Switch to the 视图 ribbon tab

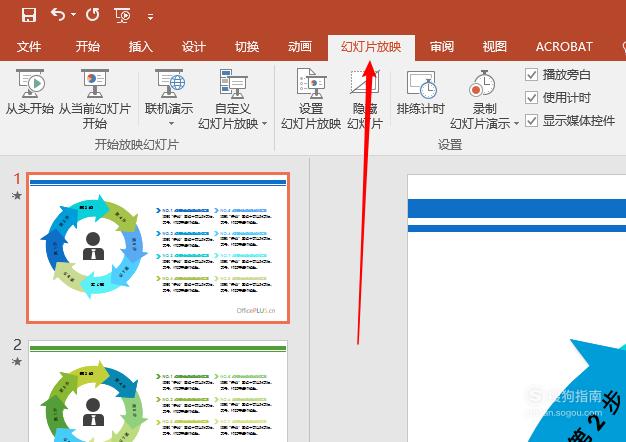coord(495,47)
